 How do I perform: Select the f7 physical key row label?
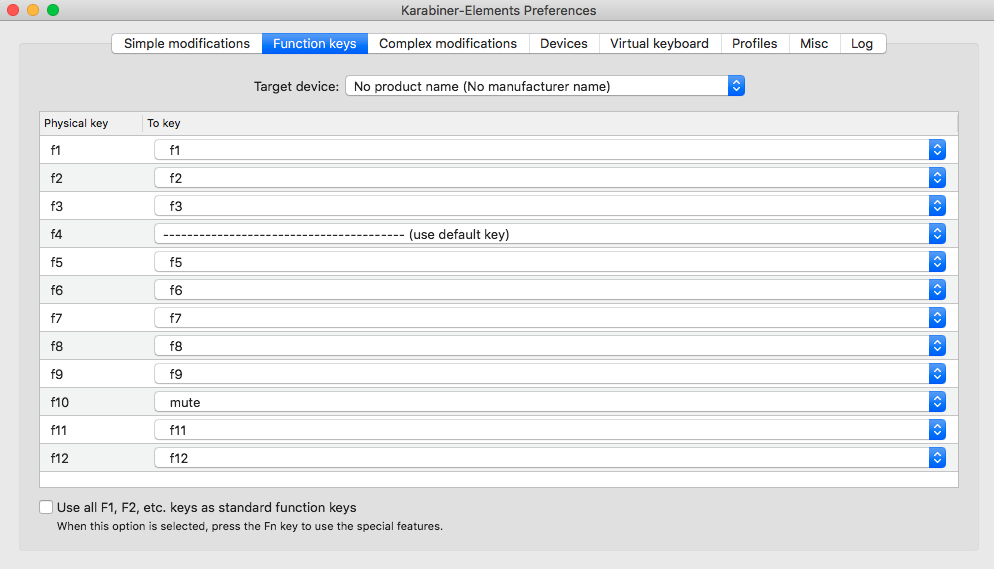point(56,318)
